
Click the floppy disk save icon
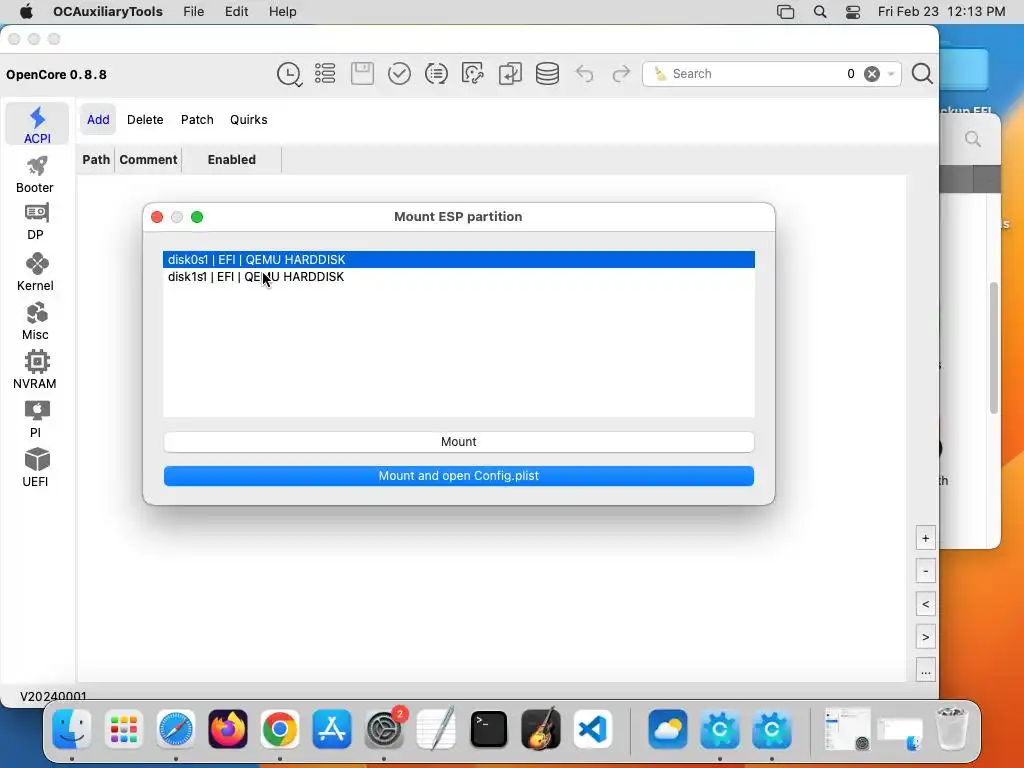click(x=362, y=74)
